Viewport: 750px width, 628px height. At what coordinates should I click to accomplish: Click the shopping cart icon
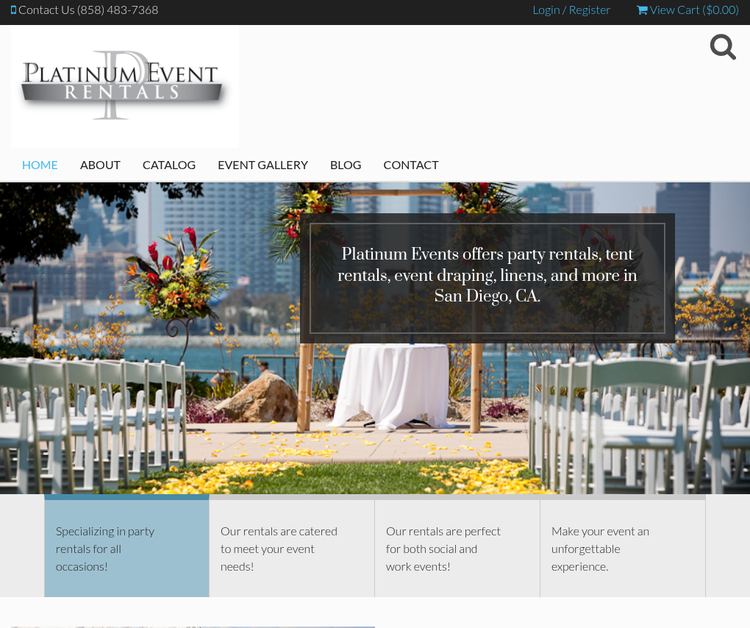click(642, 10)
